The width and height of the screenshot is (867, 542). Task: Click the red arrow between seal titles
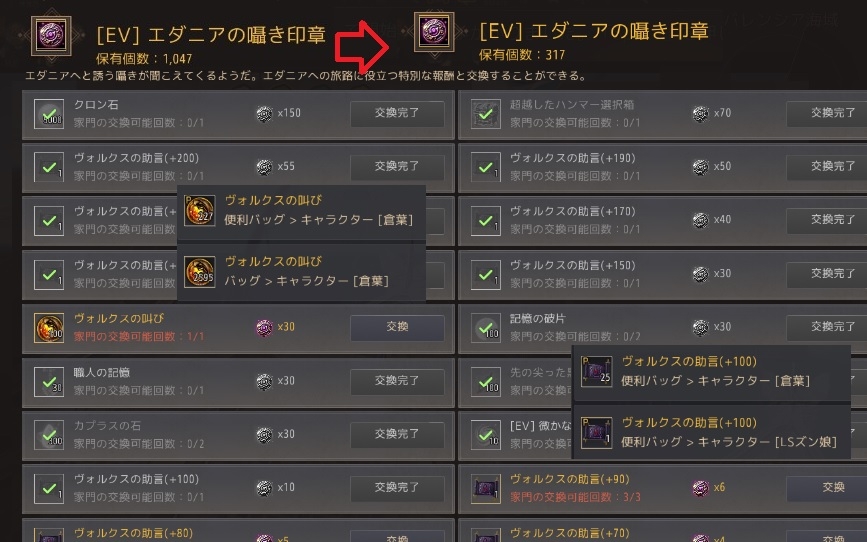click(362, 46)
